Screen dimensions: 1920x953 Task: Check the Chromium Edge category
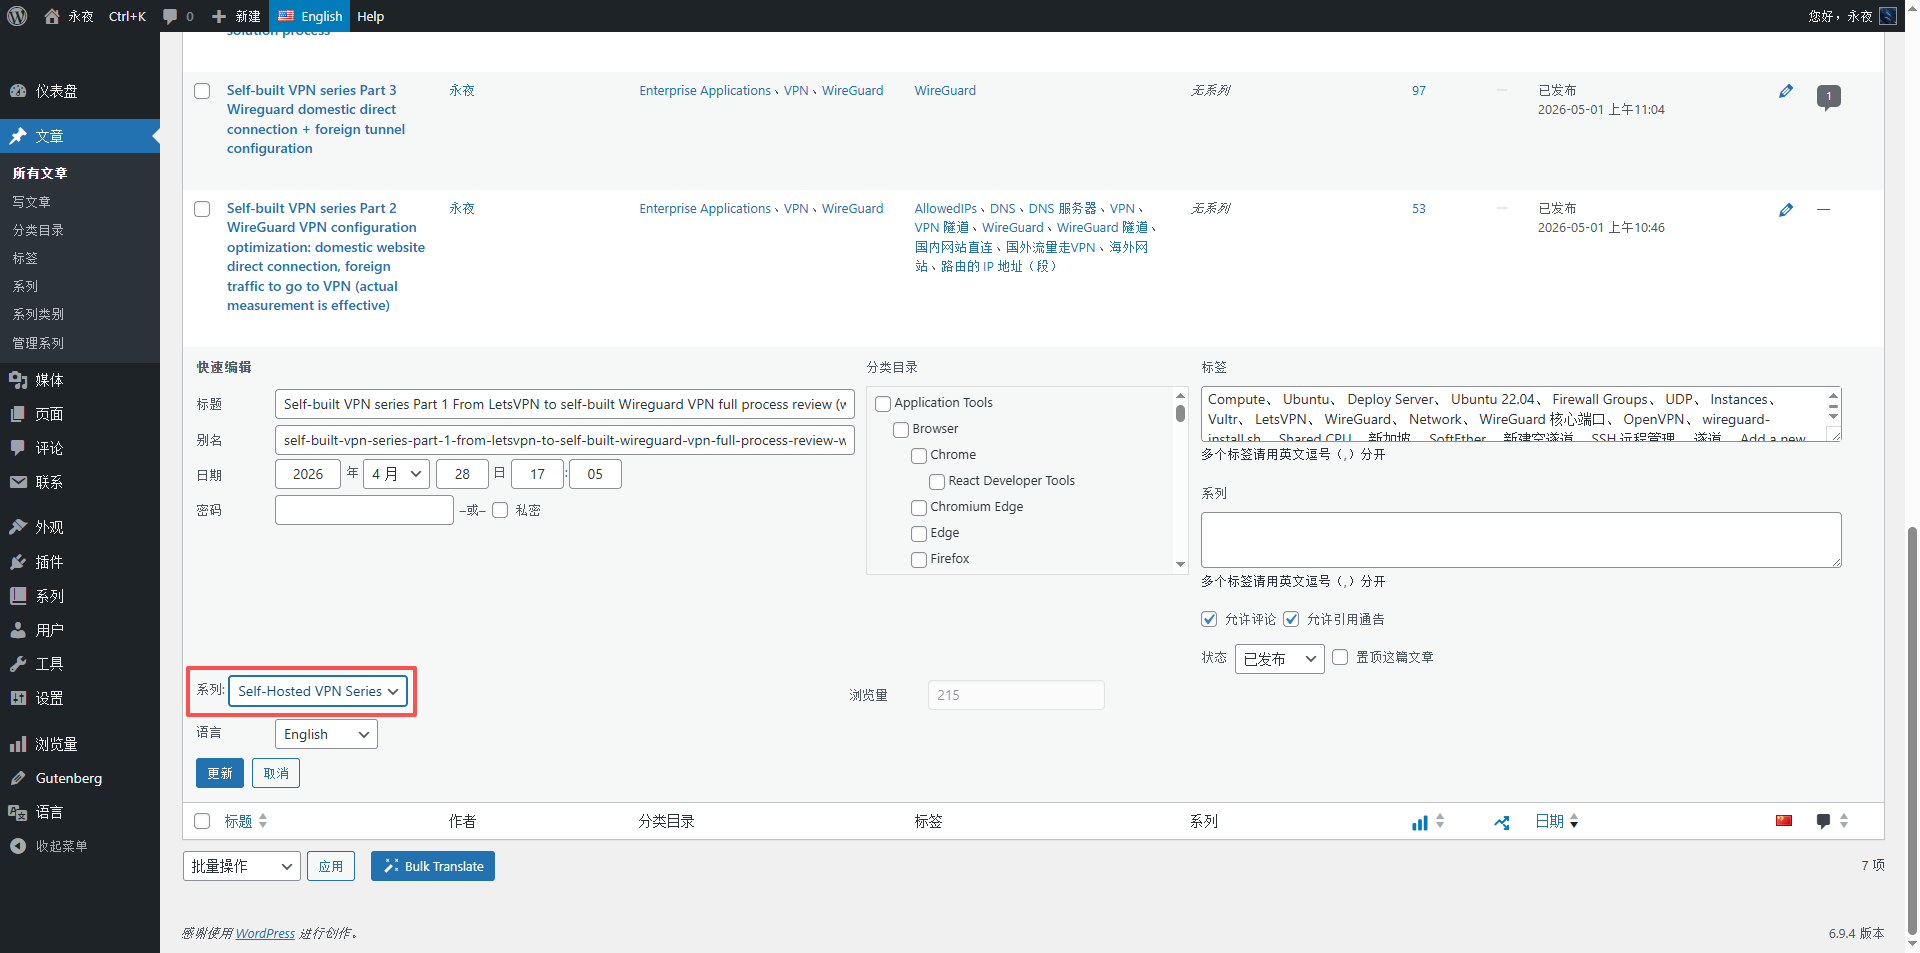[919, 508]
